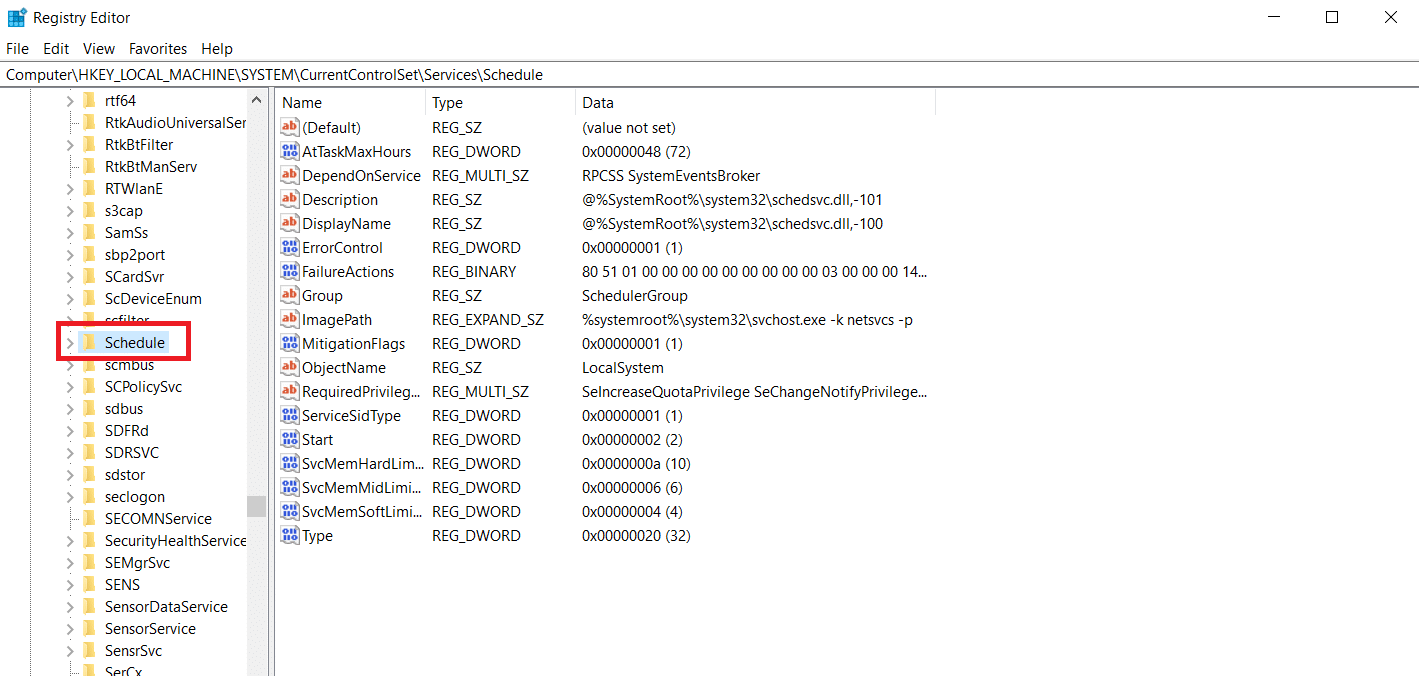The height and width of the screenshot is (676, 1419).
Task: Select the RequiredPrivileges value icon
Action: pos(290,392)
